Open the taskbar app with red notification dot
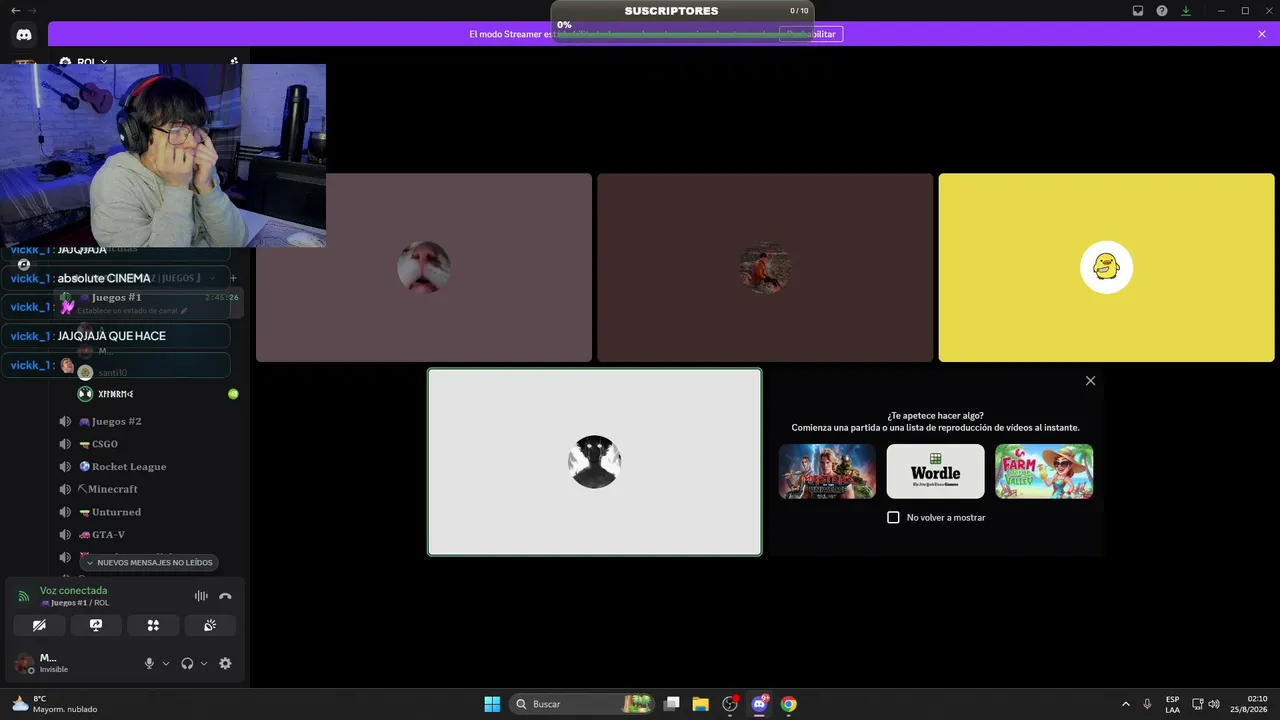Image resolution: width=1280 pixels, height=720 pixels. 730,704
